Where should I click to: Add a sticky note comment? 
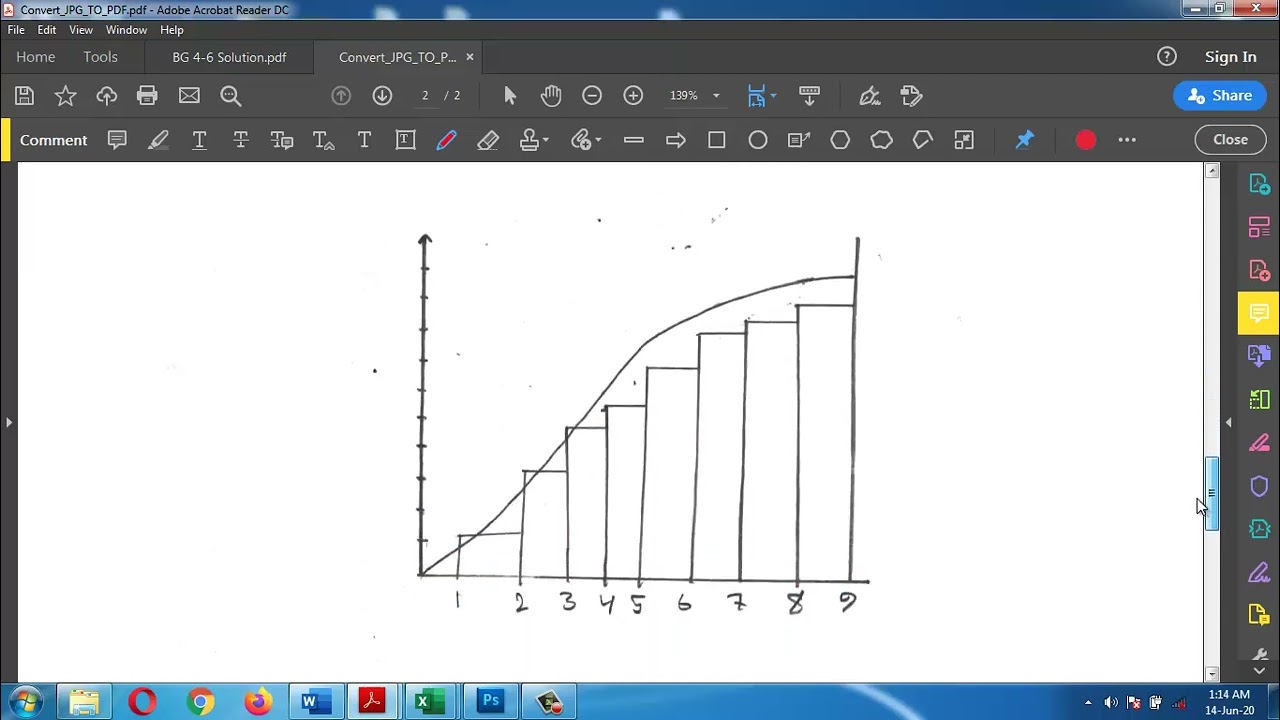coord(117,140)
